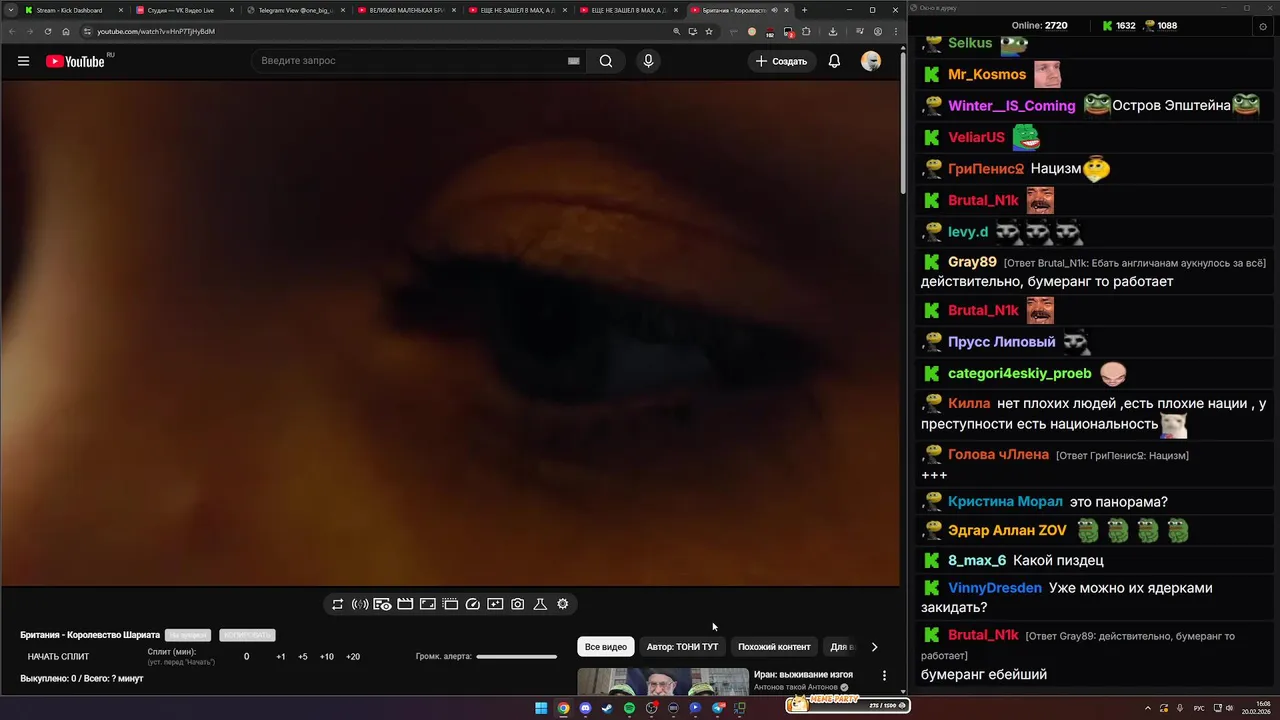
Task: Click the filmstrip icon in player toolbar
Action: click(450, 604)
